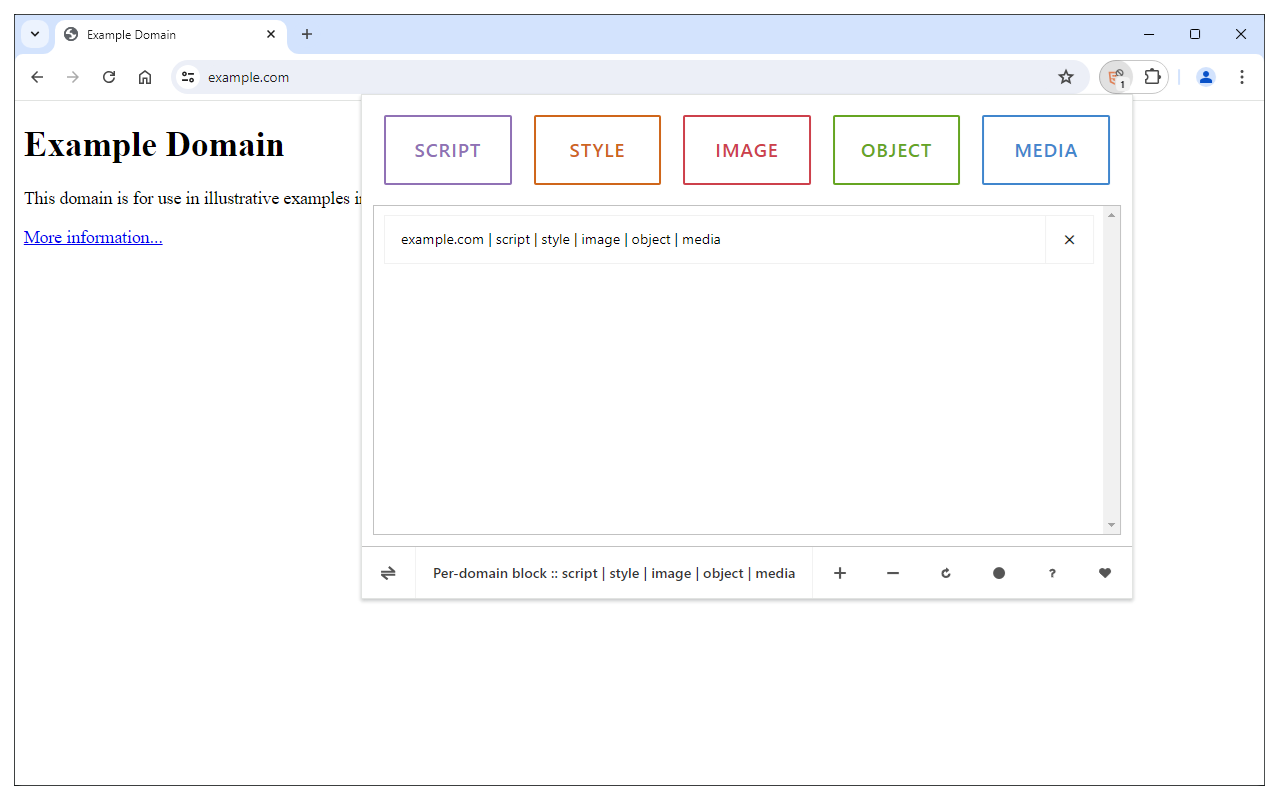
Task: Follow the More information link
Action: 92,237
